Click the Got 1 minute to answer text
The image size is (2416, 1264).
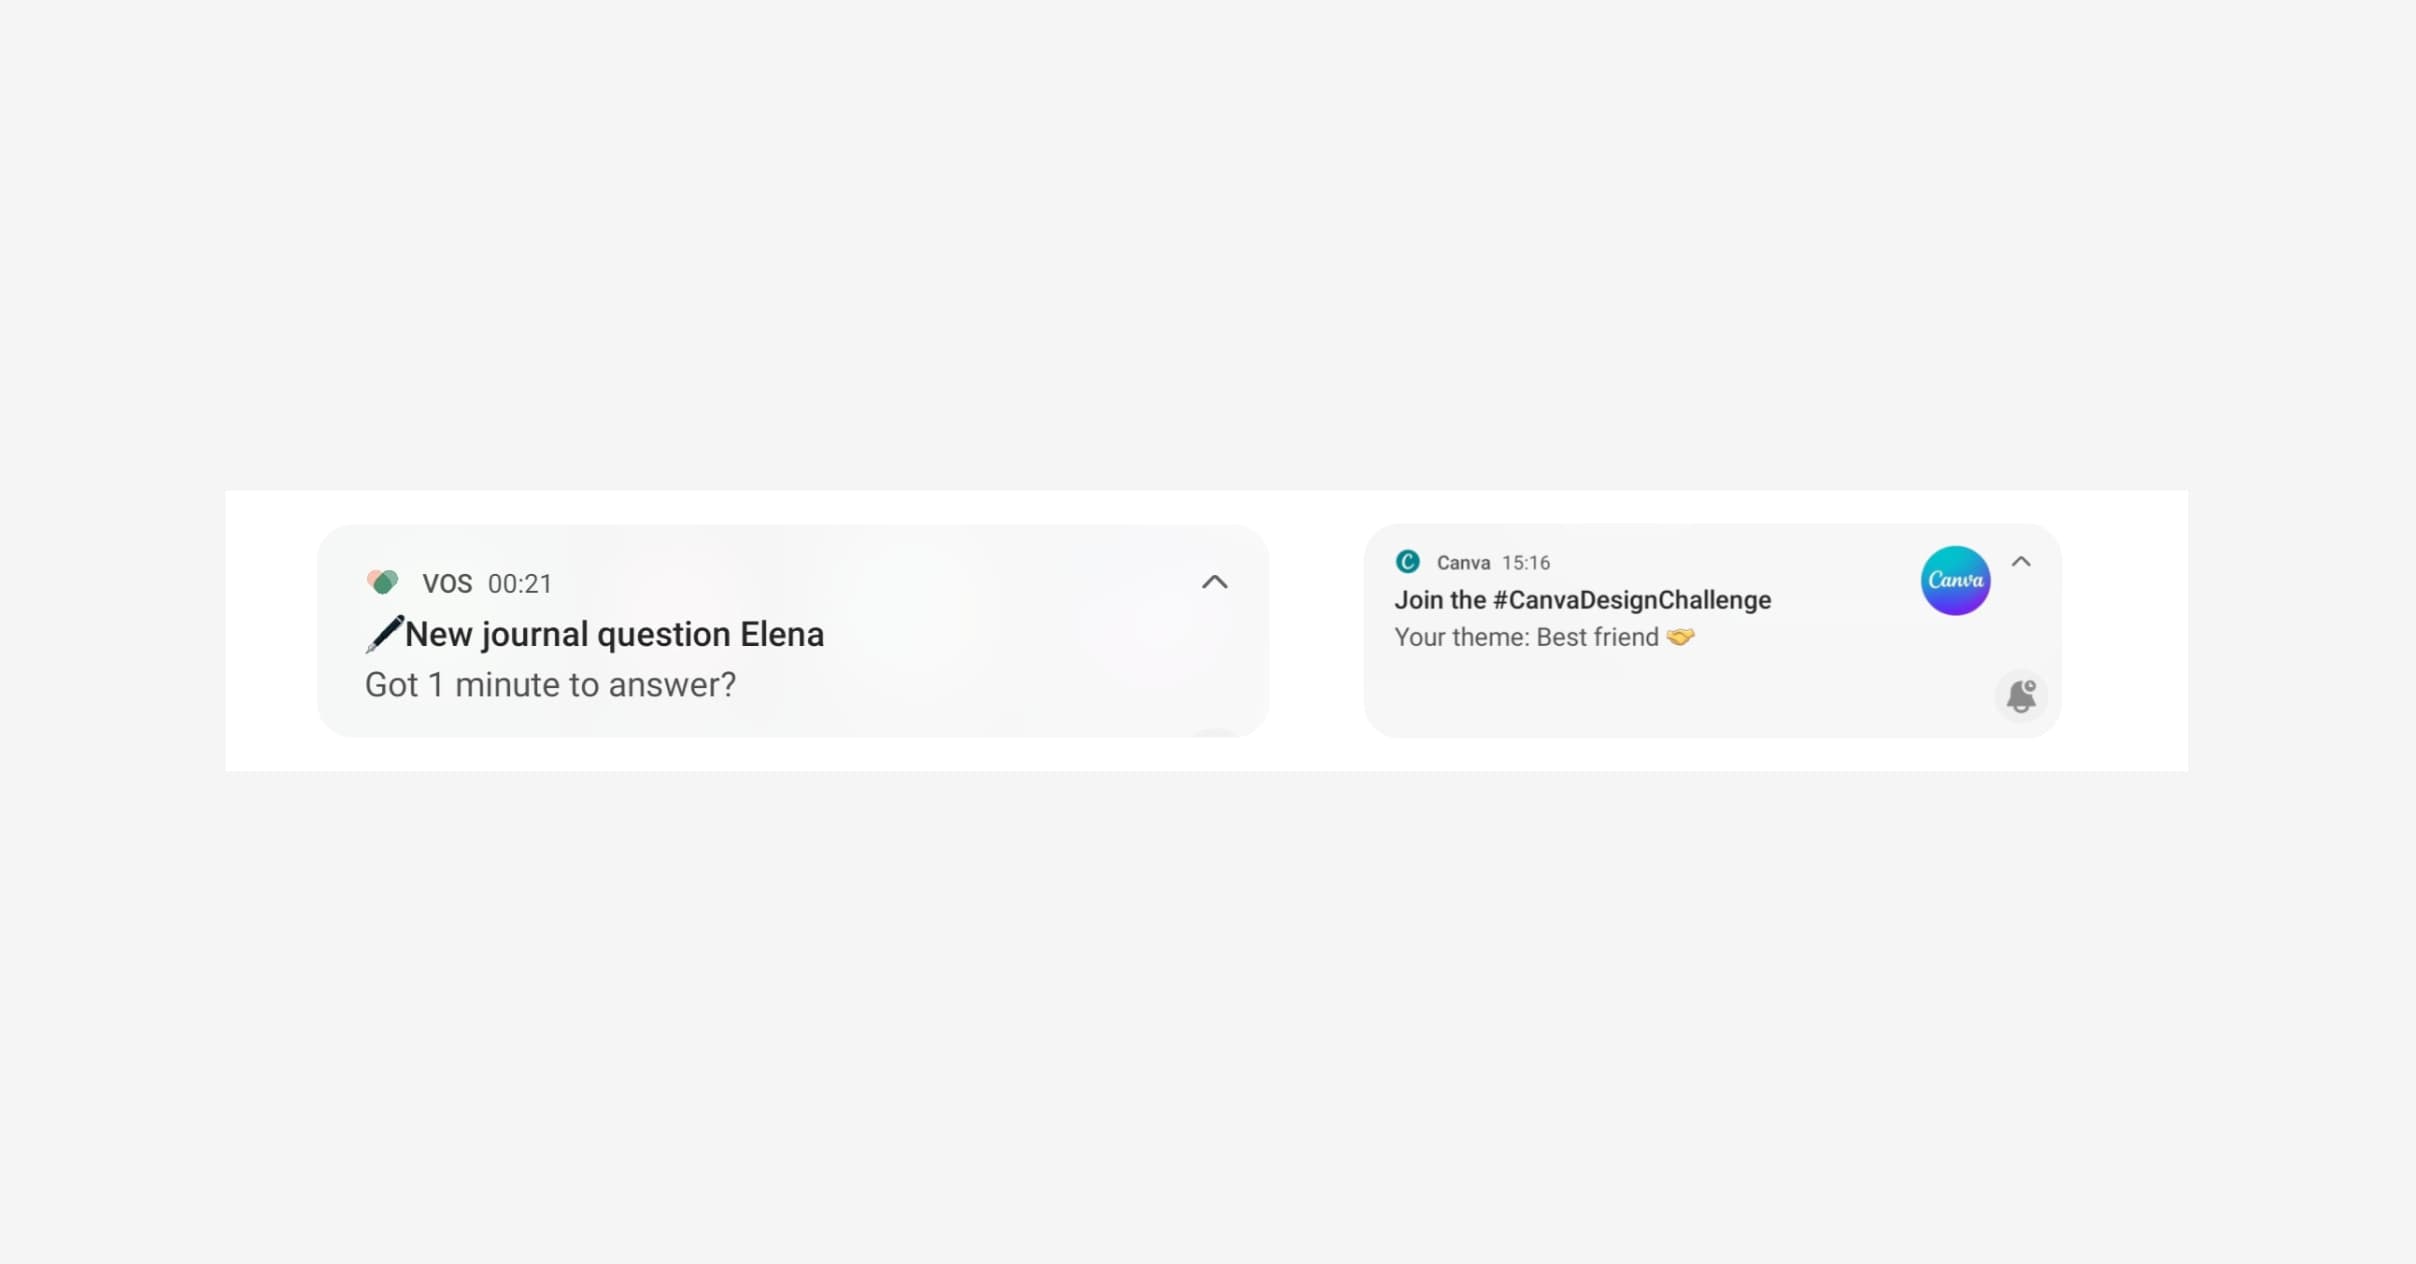(x=551, y=684)
